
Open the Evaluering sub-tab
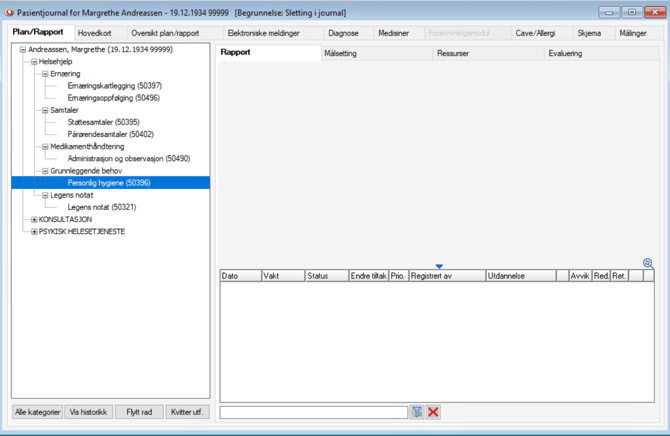click(565, 53)
